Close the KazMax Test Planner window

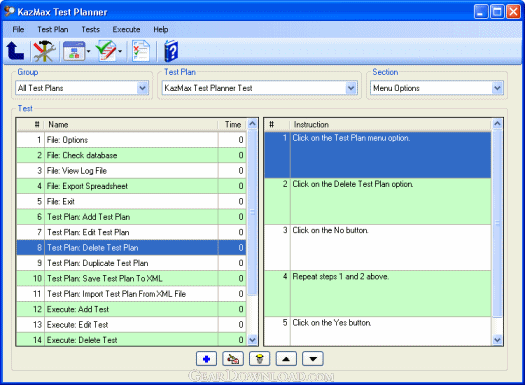coord(513,12)
